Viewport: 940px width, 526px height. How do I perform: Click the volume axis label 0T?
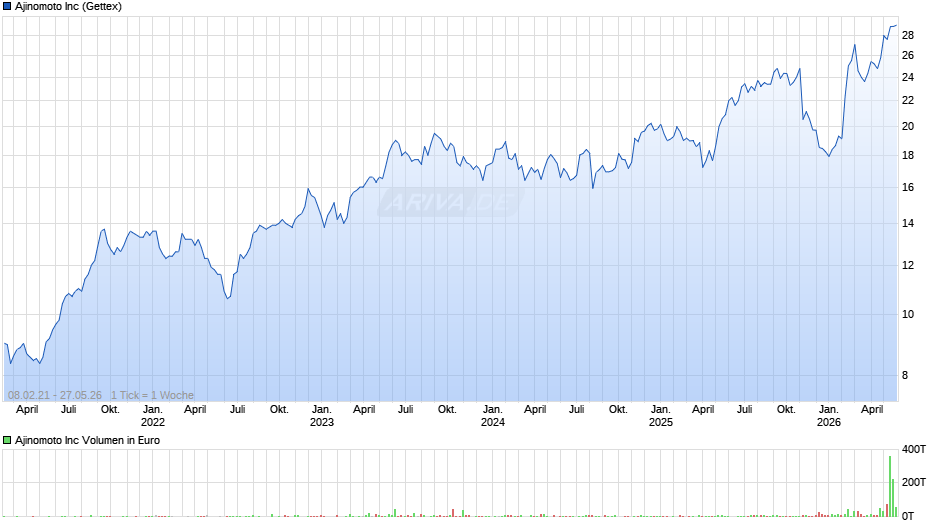908,516
